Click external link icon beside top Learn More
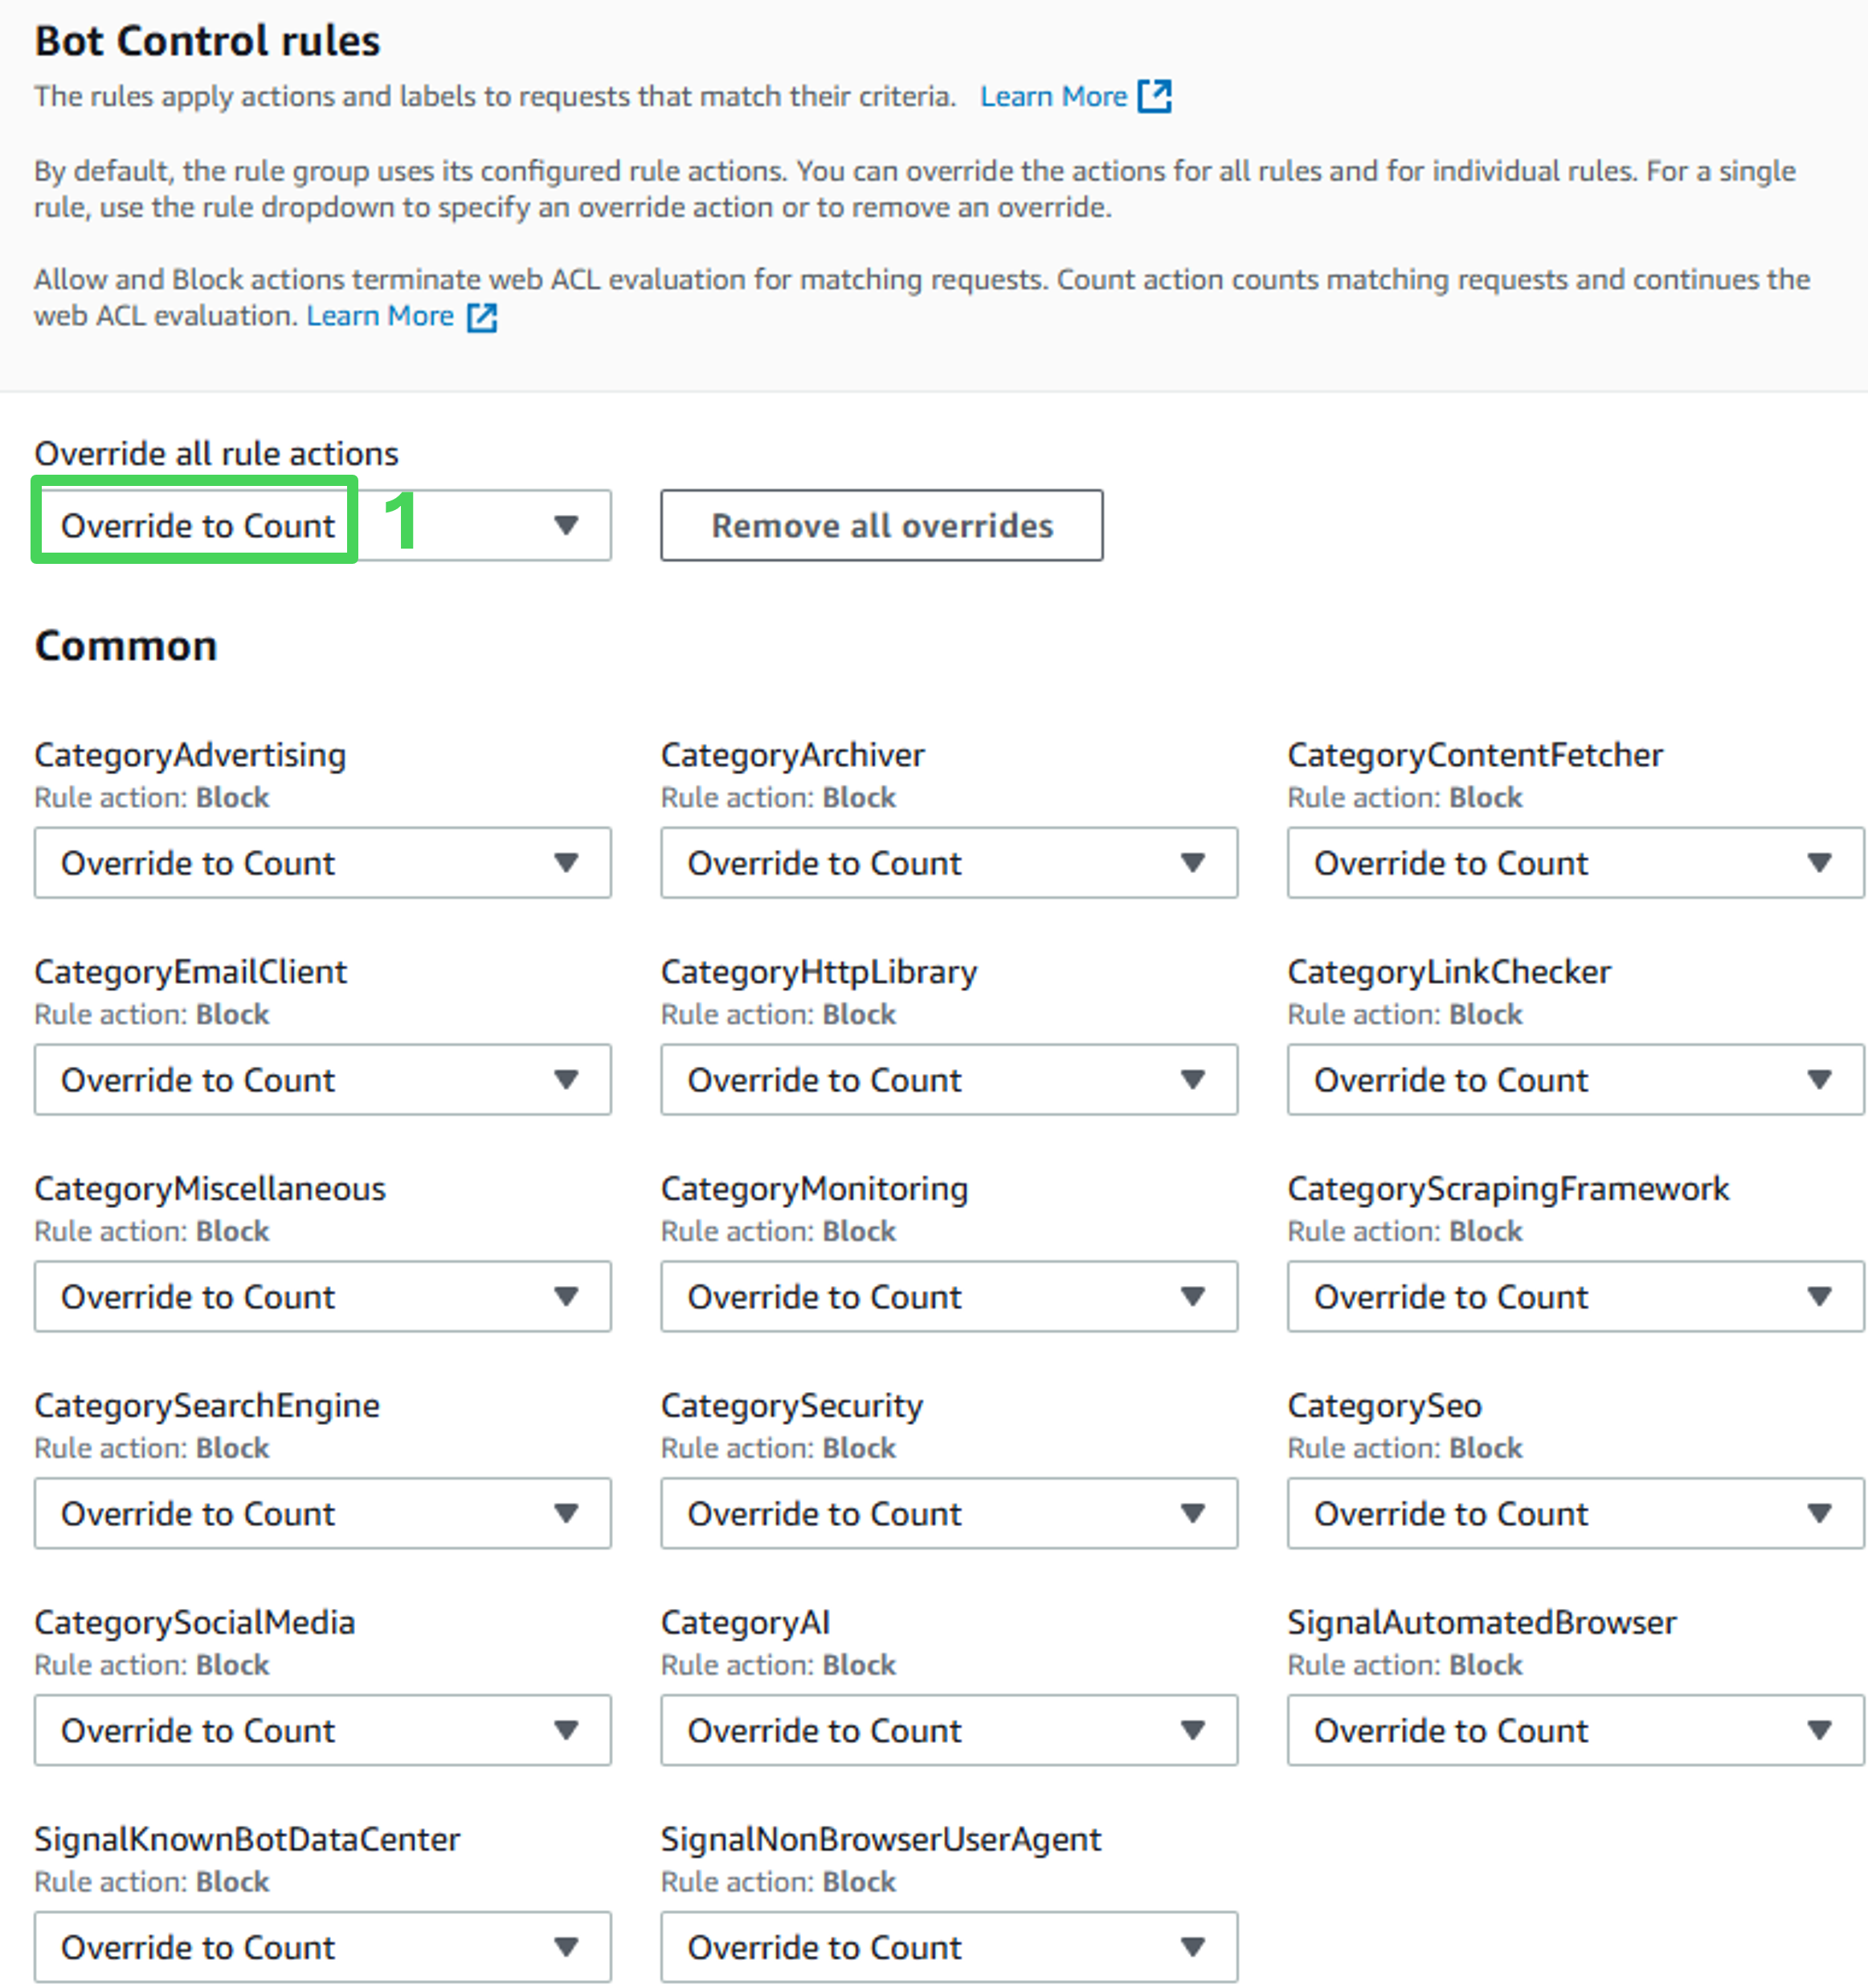This screenshot has height=1988, width=1868. (1155, 96)
